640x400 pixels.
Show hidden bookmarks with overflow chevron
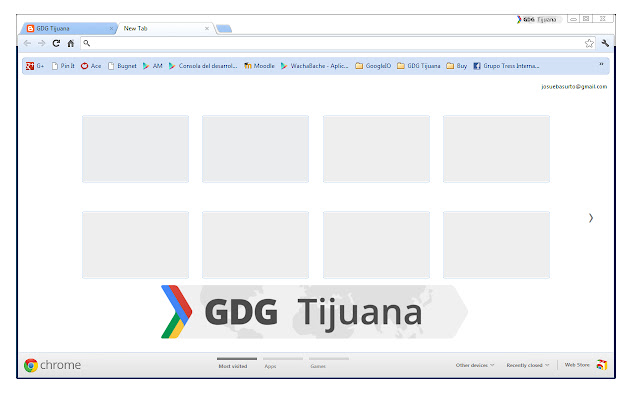[601, 64]
